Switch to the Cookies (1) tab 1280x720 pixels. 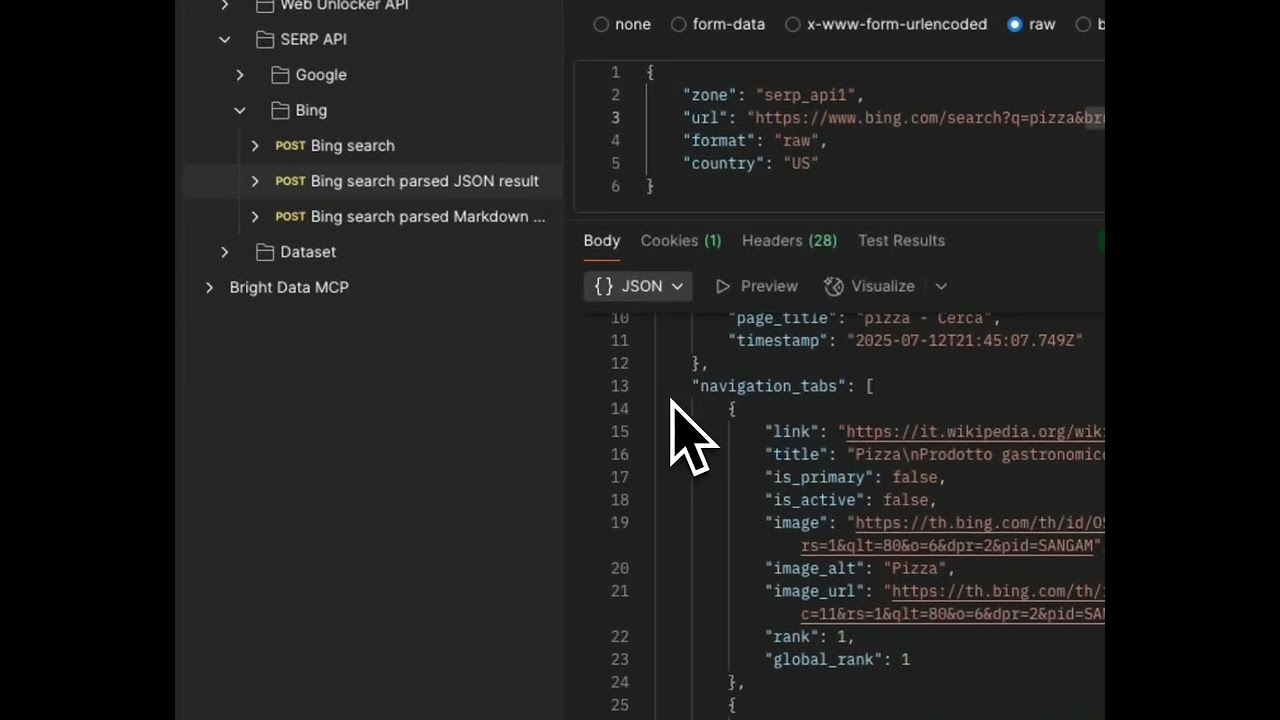(681, 241)
